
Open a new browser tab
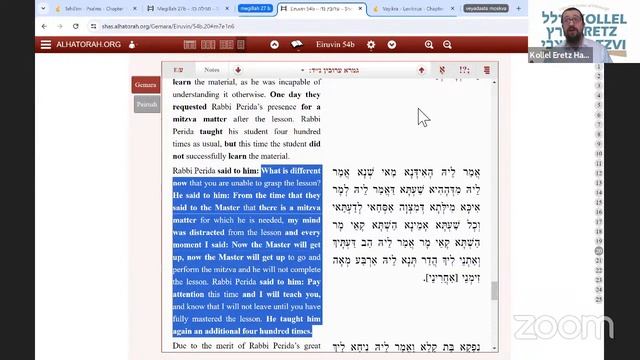tap(518, 8)
